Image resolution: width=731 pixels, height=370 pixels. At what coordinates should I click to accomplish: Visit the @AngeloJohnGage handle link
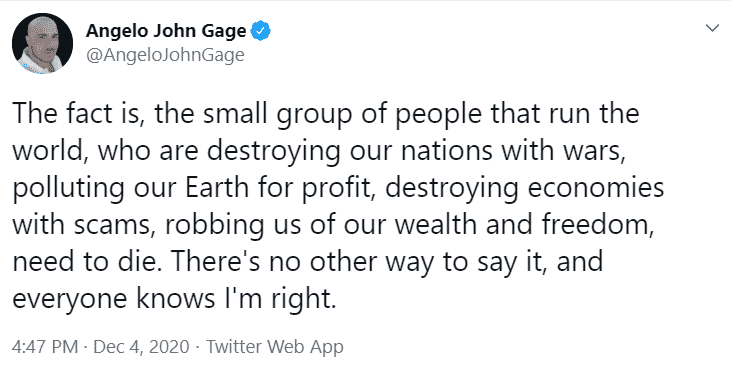pyautogui.click(x=165, y=55)
